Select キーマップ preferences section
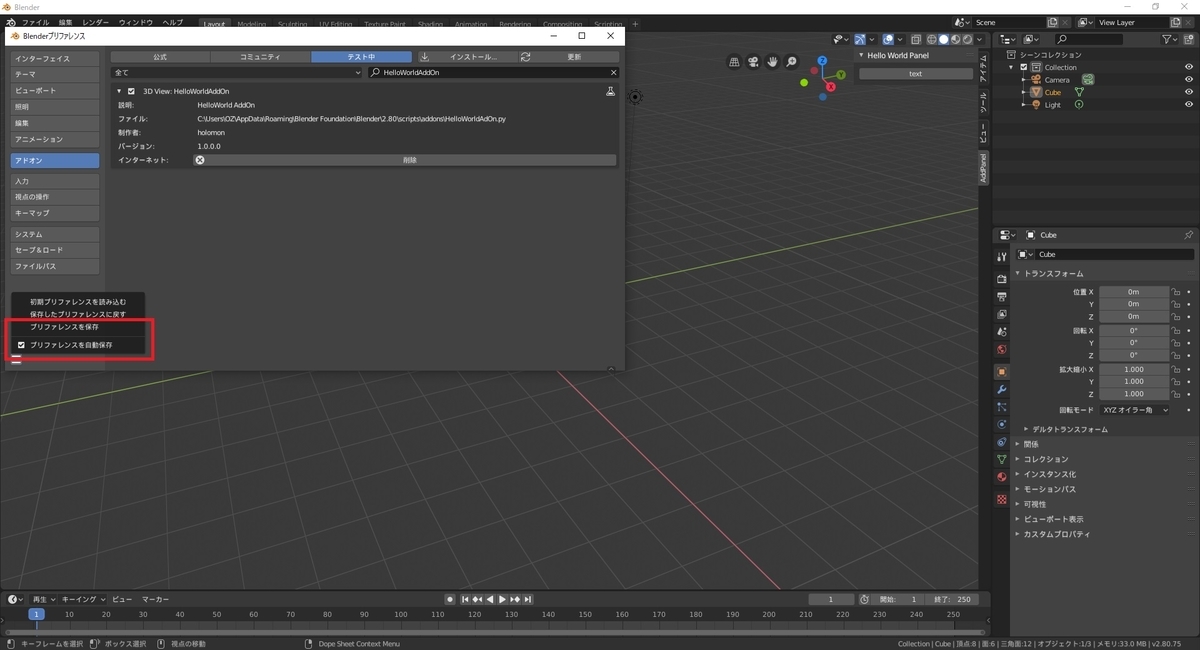This screenshot has width=1200, height=650. coord(55,213)
